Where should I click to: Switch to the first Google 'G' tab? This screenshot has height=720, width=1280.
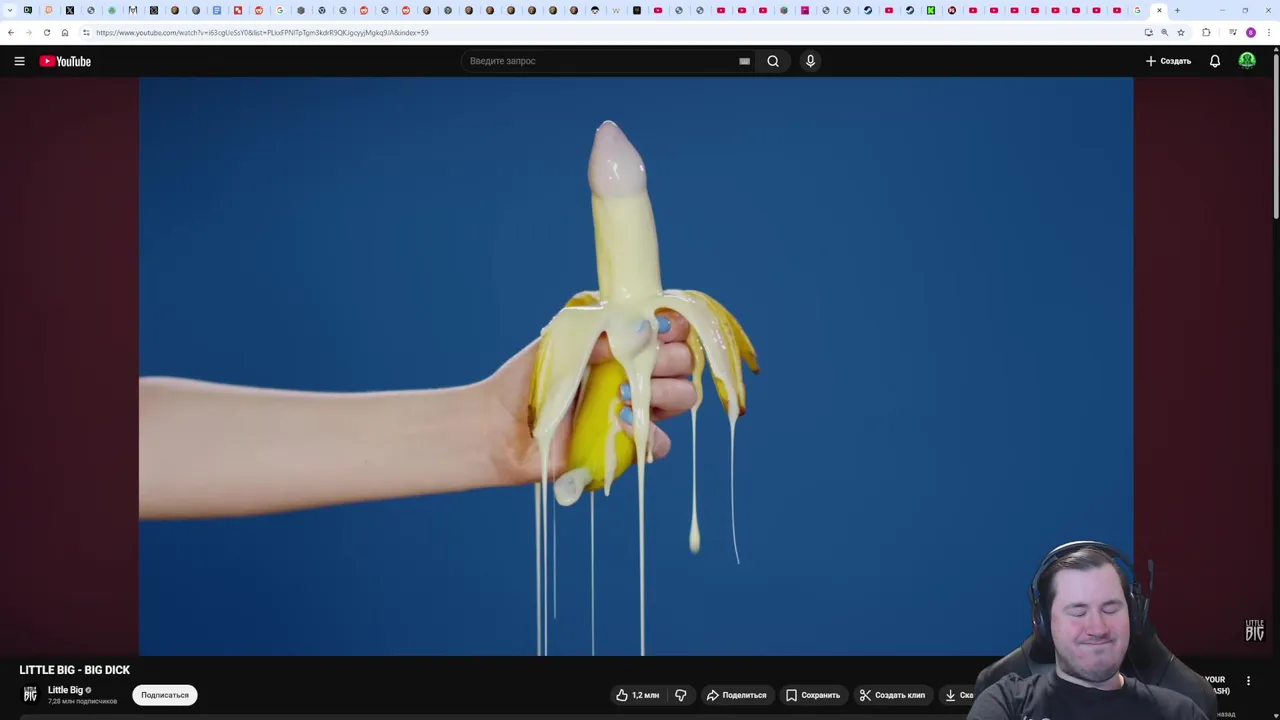279,10
